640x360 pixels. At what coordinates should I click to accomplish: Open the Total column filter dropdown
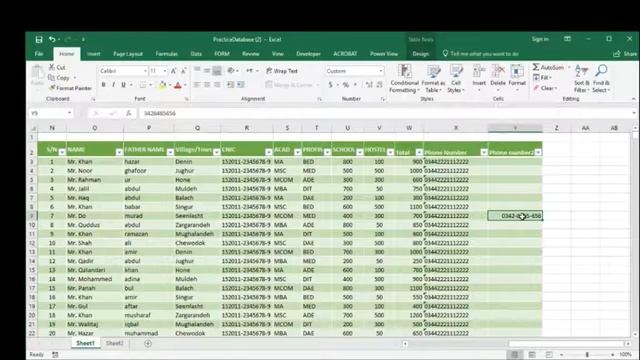[x=419, y=152]
